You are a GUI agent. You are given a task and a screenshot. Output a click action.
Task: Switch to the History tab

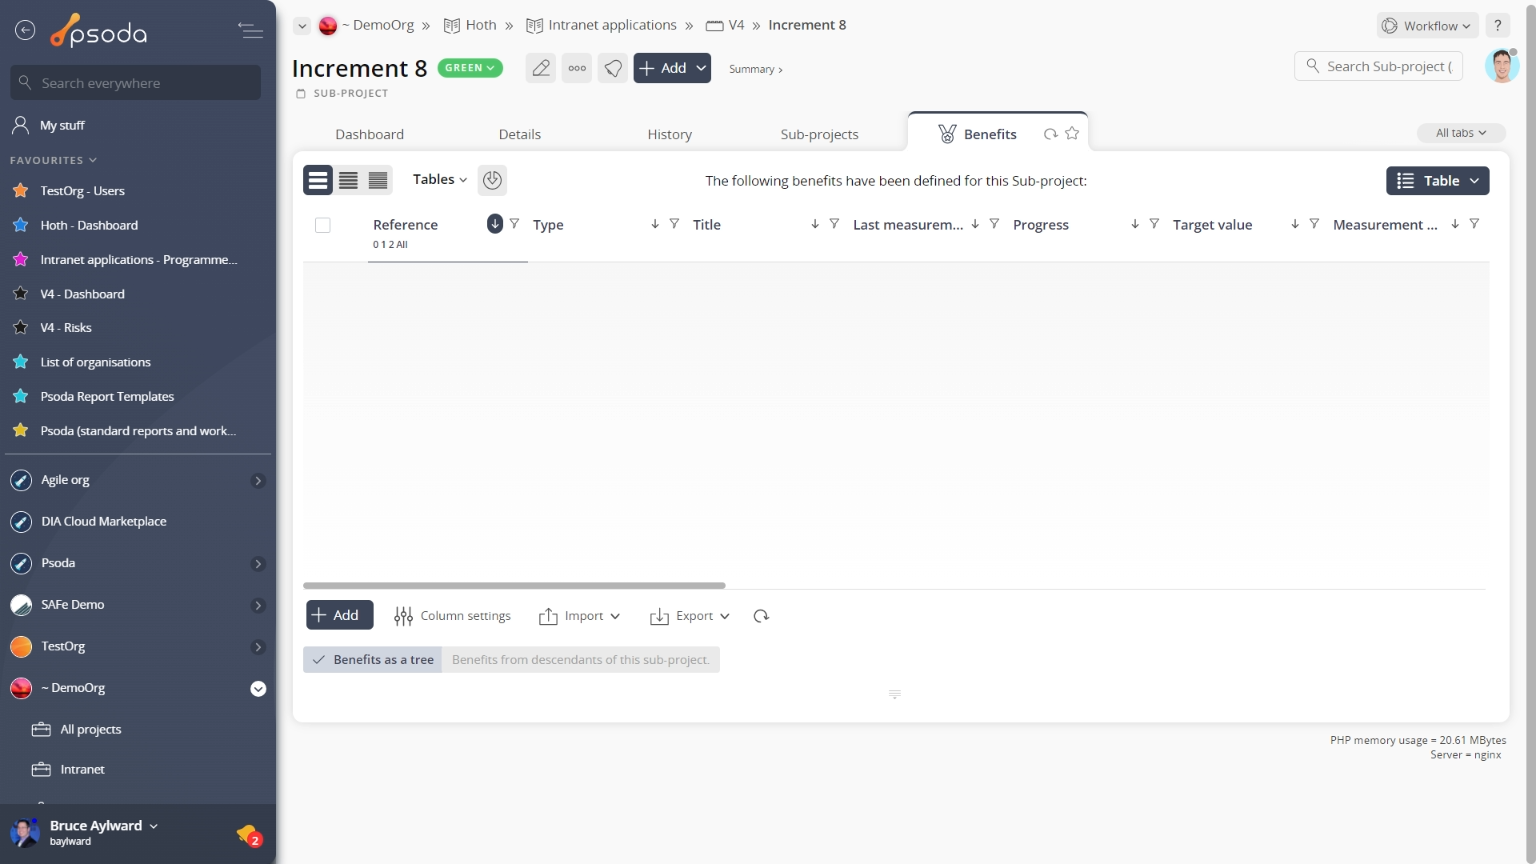[x=670, y=134]
